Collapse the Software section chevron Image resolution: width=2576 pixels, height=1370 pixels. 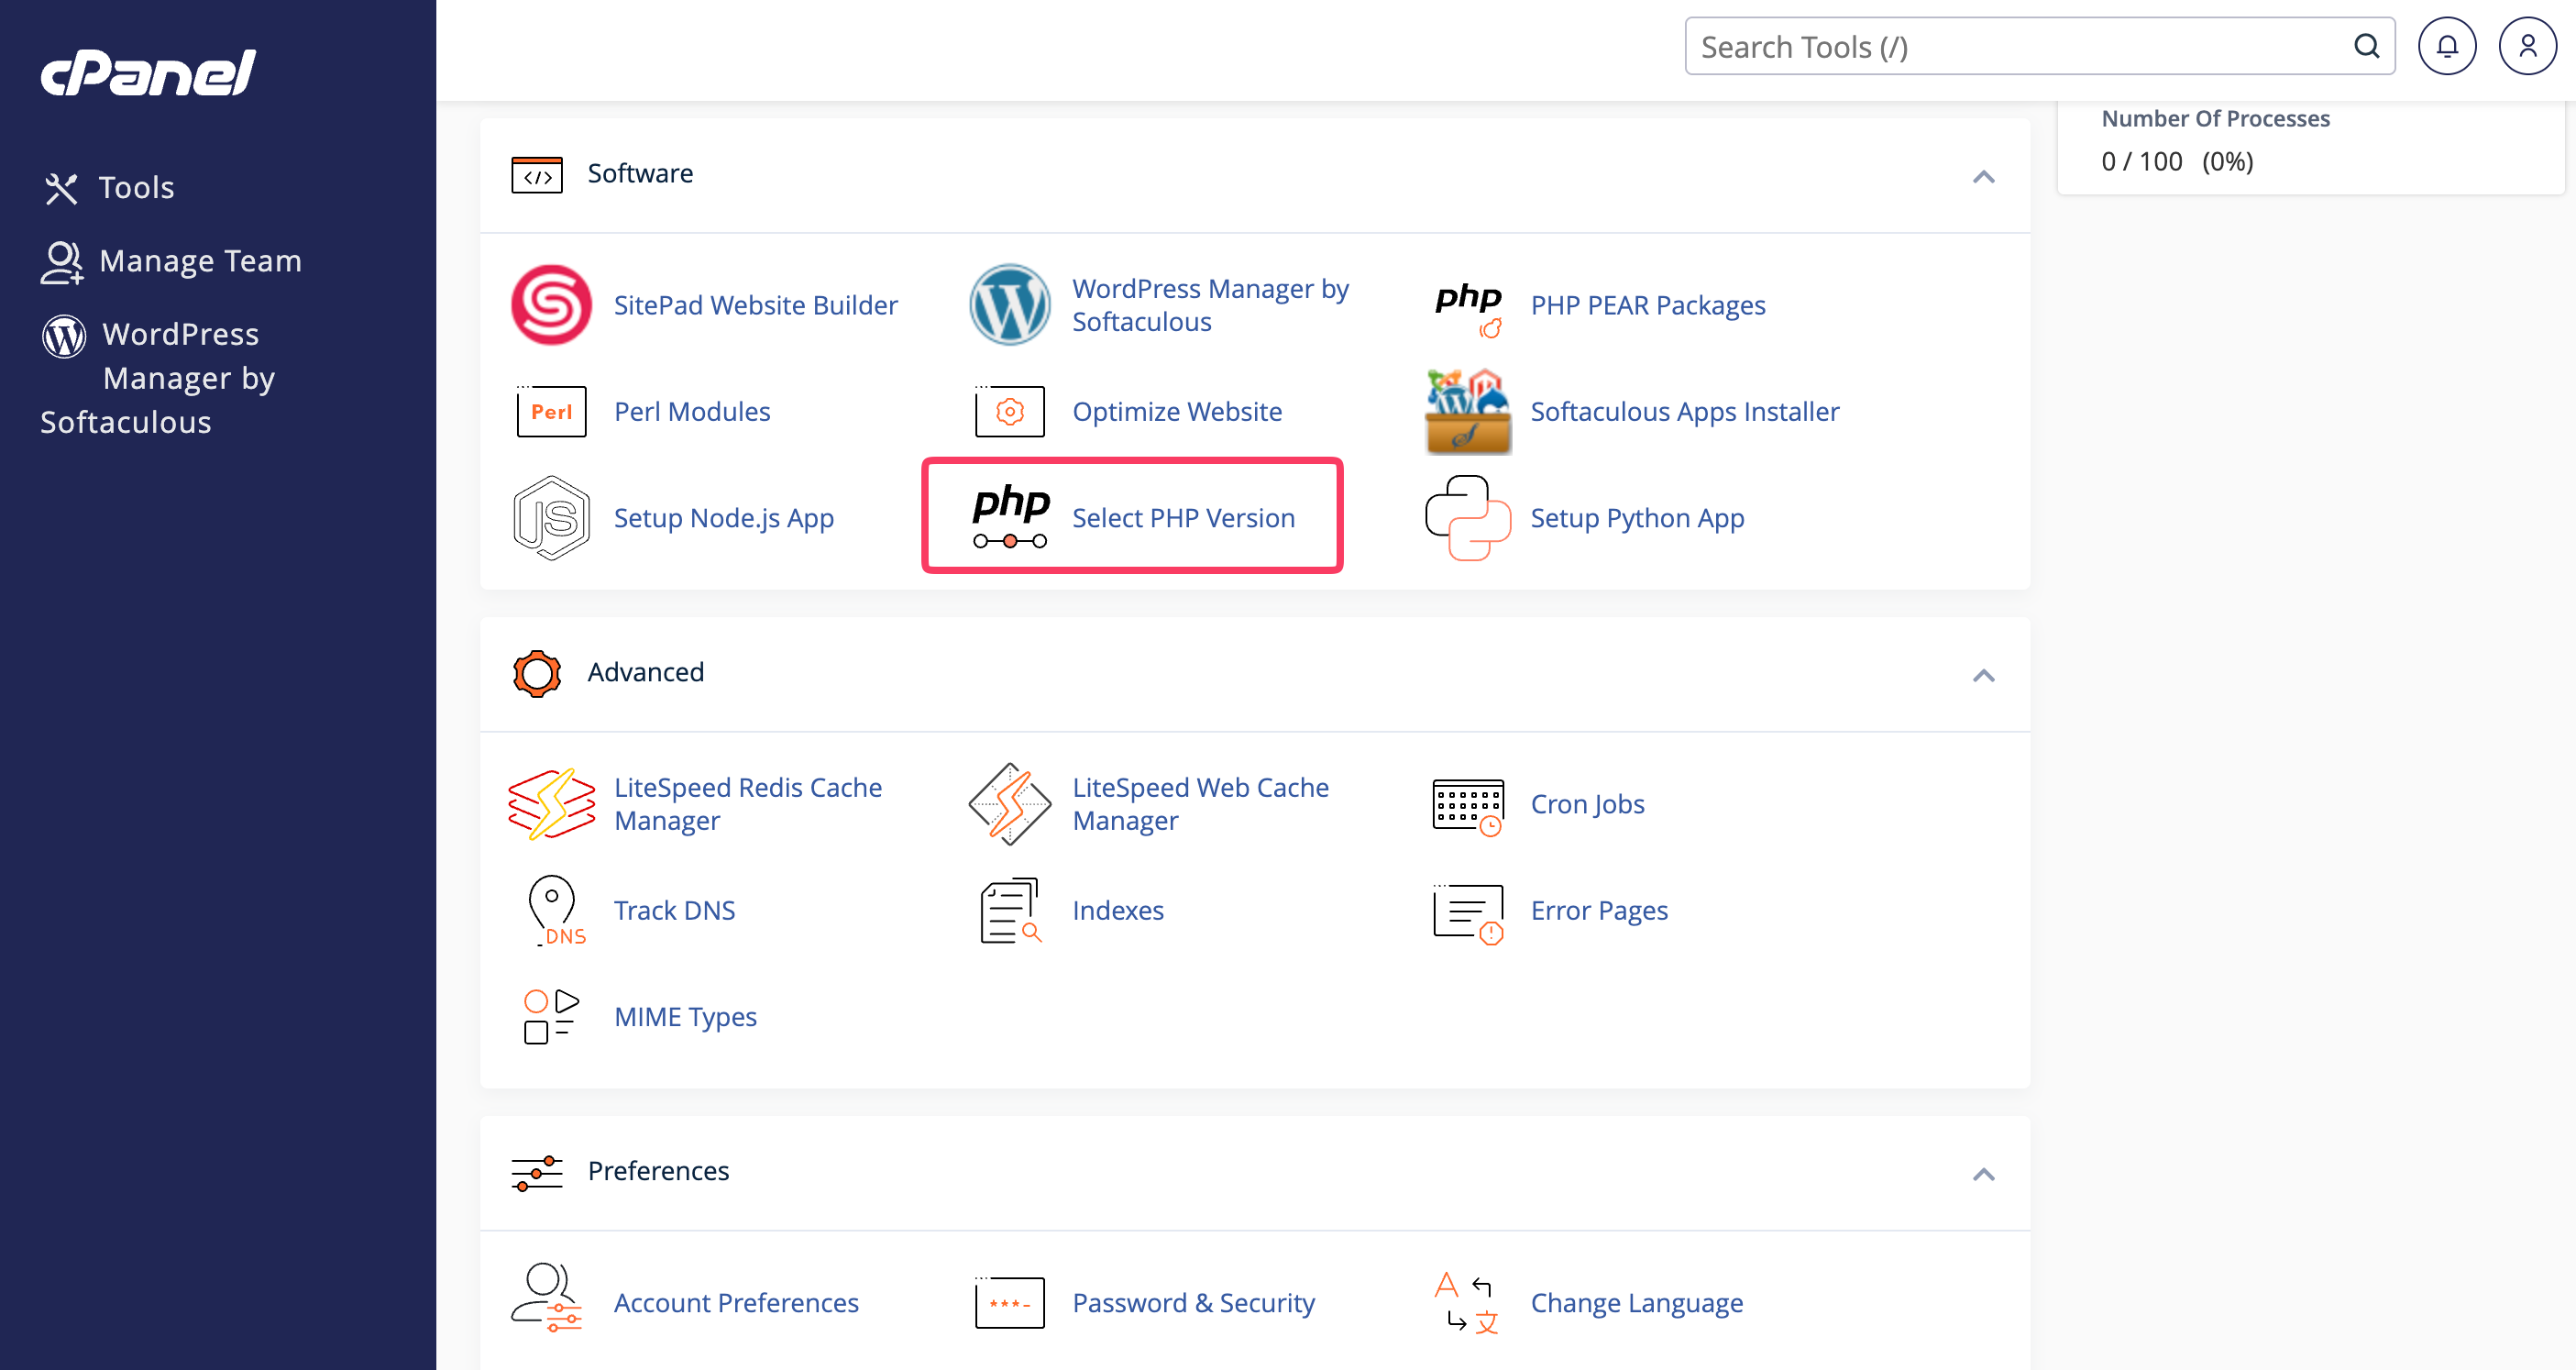[x=1983, y=177]
